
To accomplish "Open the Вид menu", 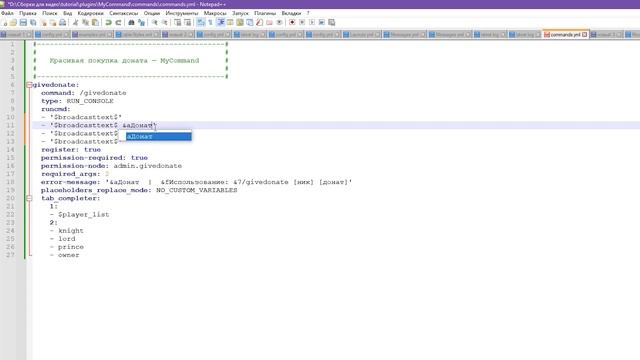I will click(67, 13).
